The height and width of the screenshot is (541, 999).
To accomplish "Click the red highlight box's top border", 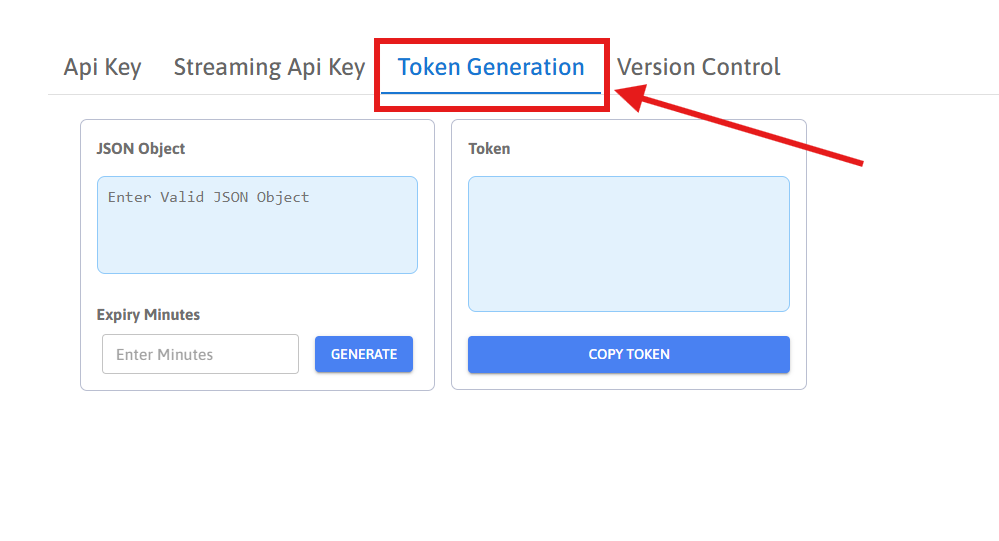I will pos(491,42).
